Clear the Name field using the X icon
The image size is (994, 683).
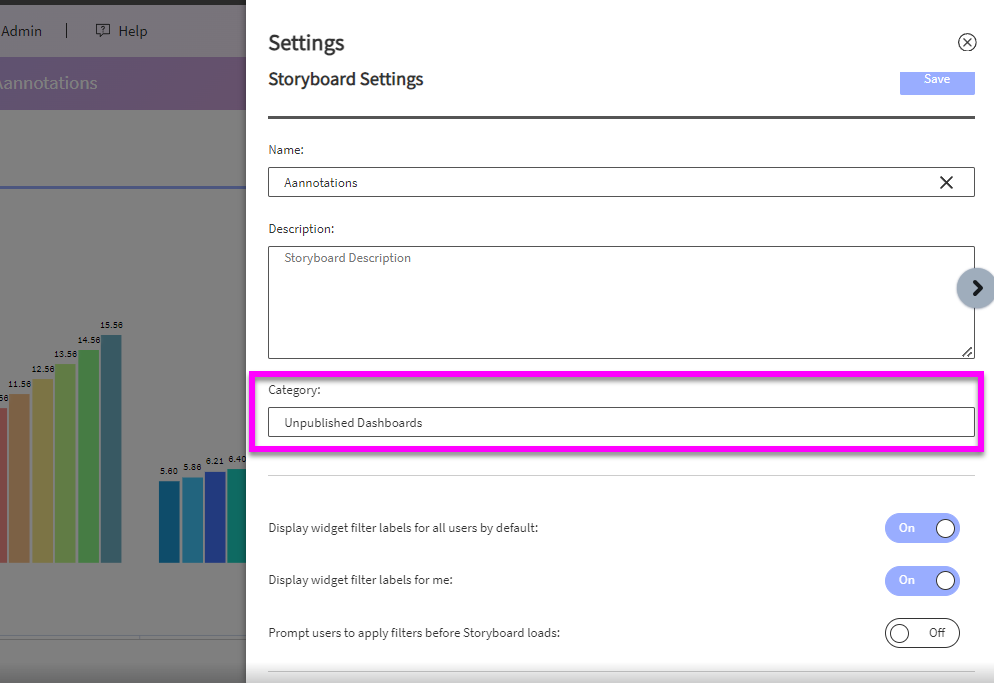[946, 182]
